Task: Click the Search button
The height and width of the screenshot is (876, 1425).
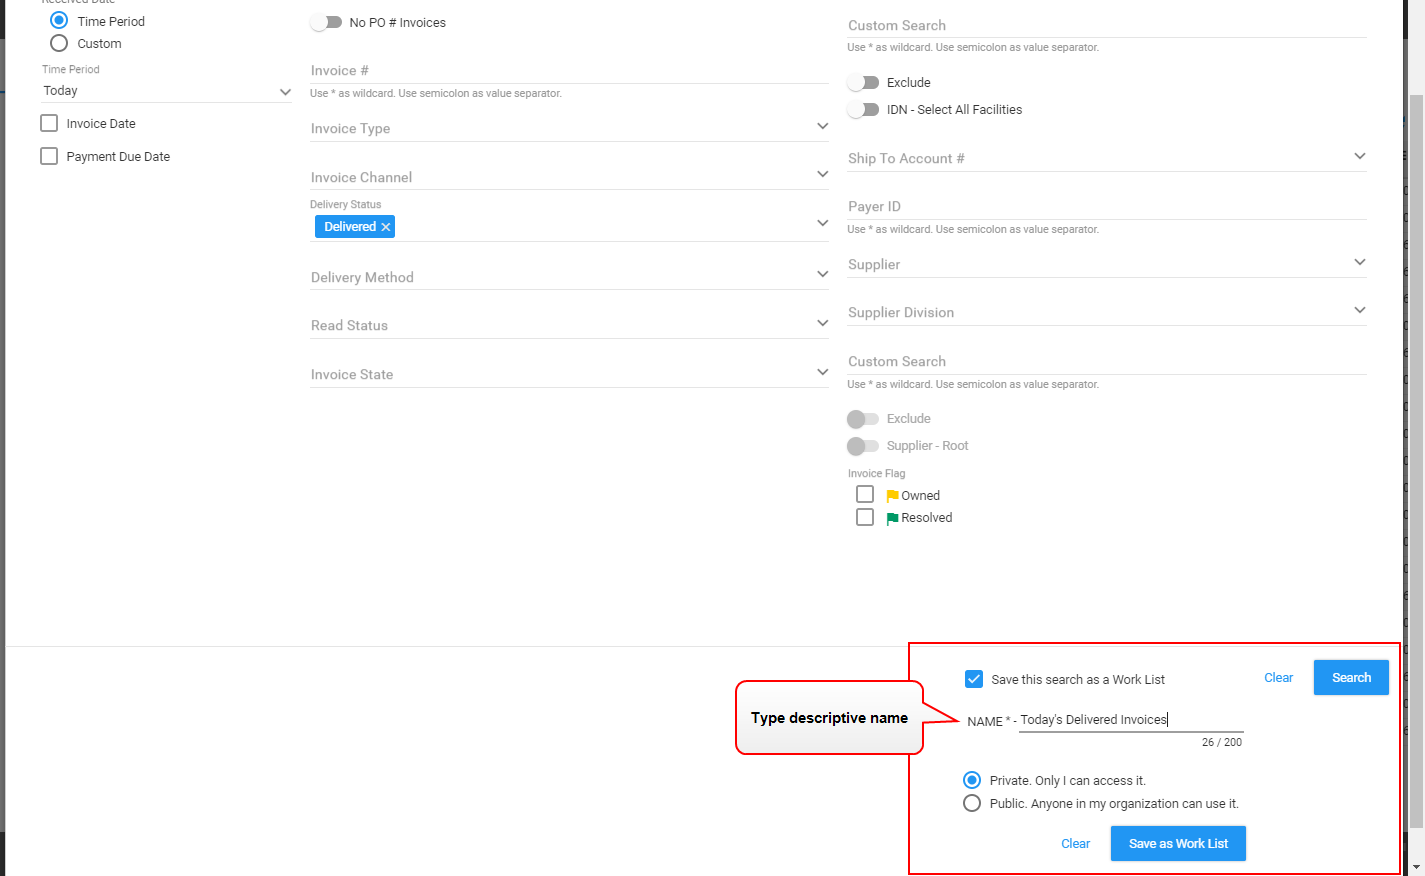Action: 1351,678
